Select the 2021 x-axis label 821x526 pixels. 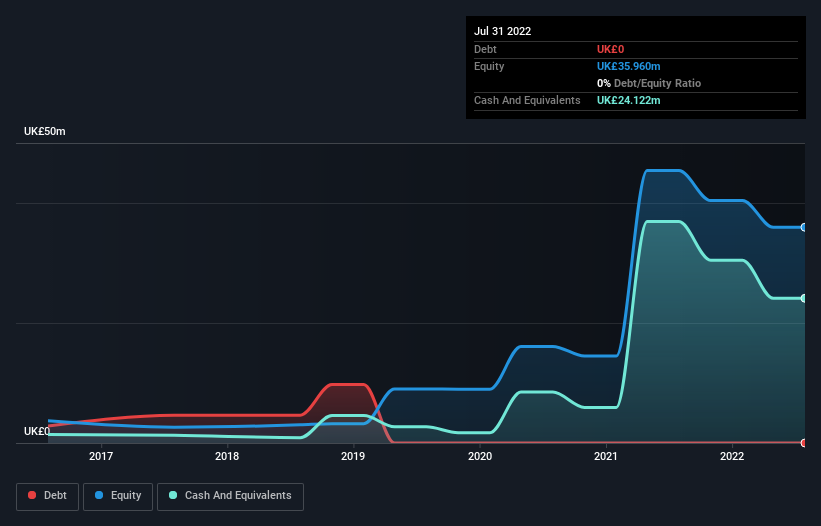point(606,456)
